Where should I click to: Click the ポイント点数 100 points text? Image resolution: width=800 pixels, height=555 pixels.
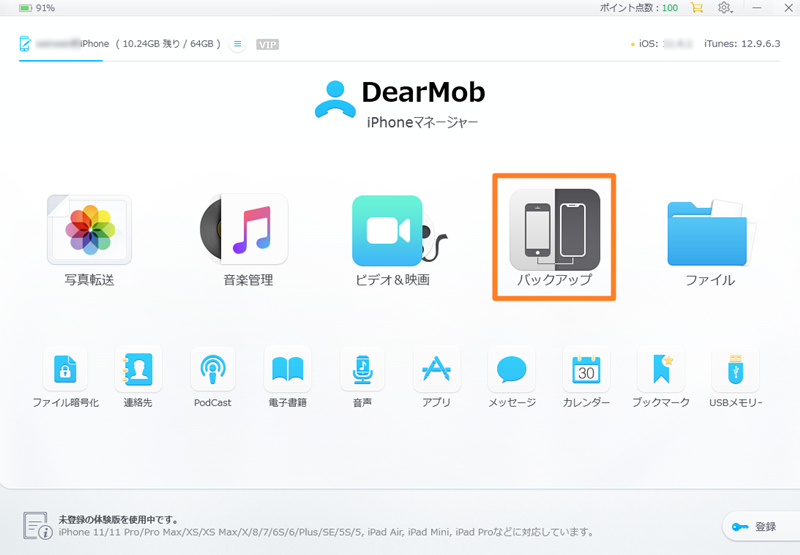pos(639,8)
